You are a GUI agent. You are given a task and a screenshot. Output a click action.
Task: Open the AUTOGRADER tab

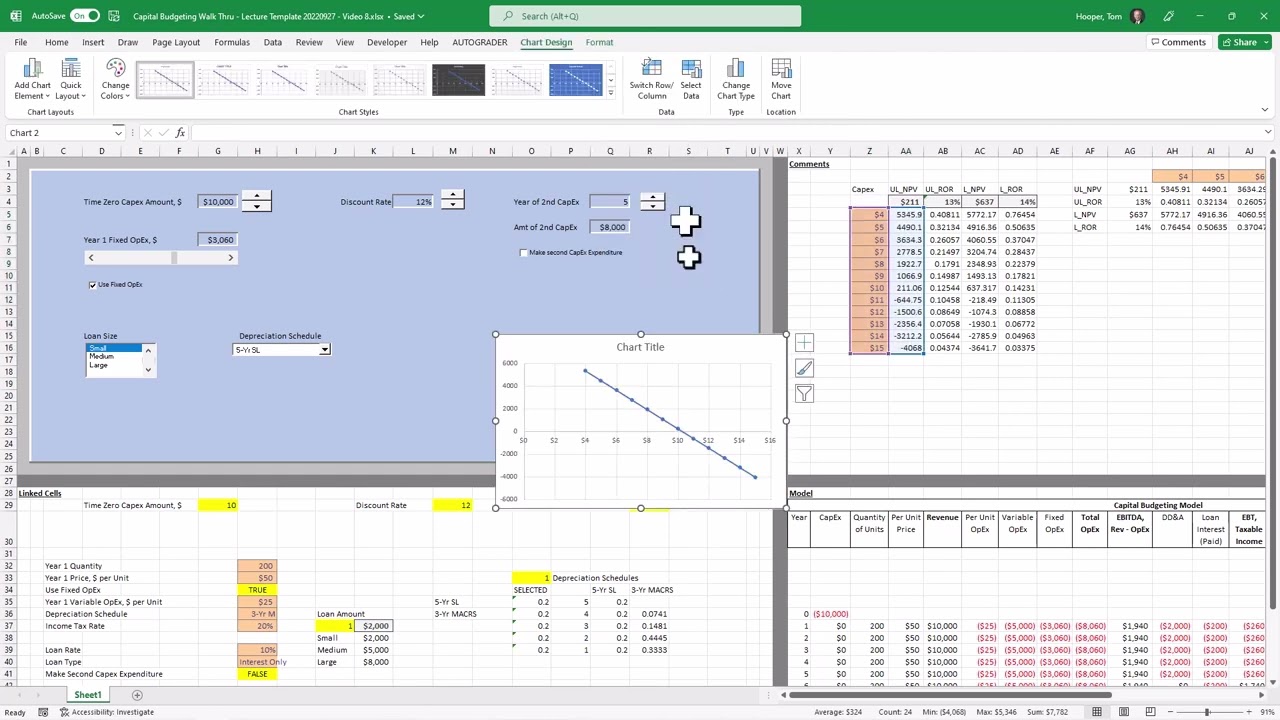click(x=480, y=42)
